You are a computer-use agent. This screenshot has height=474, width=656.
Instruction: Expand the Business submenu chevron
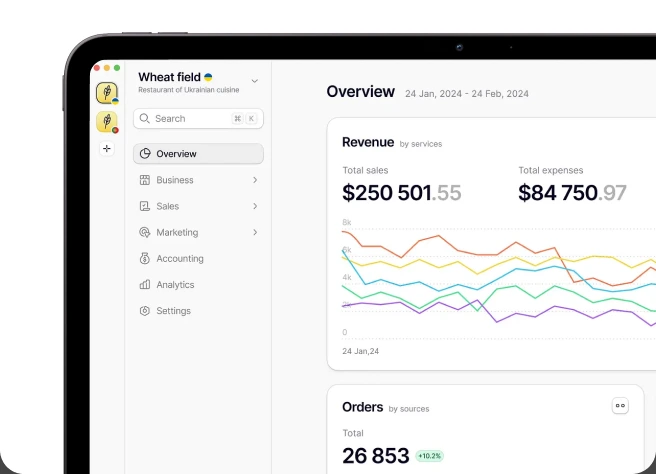coord(255,180)
